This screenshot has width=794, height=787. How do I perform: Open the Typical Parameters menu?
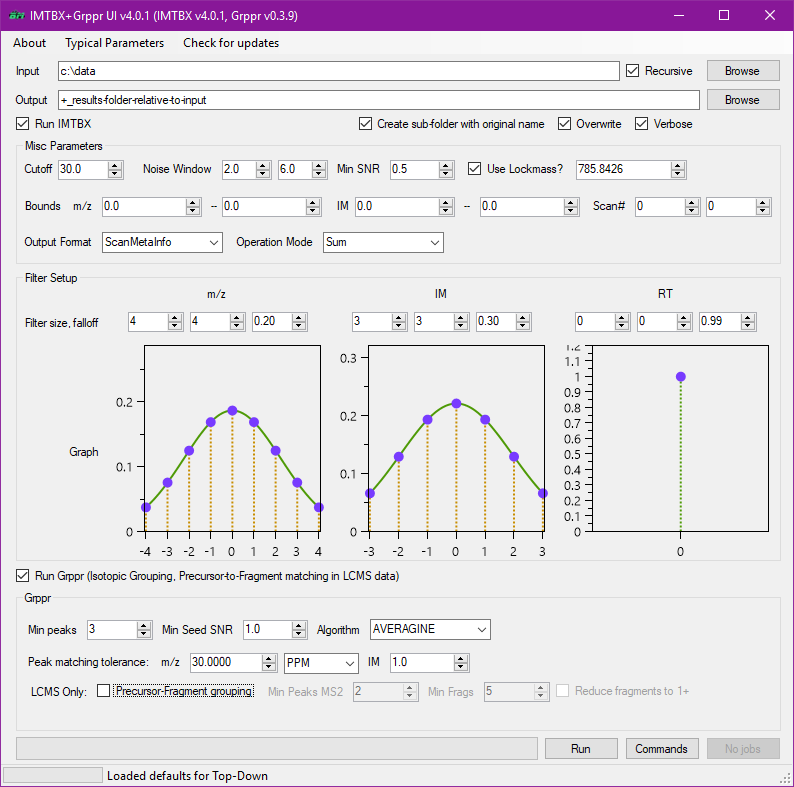(x=114, y=43)
